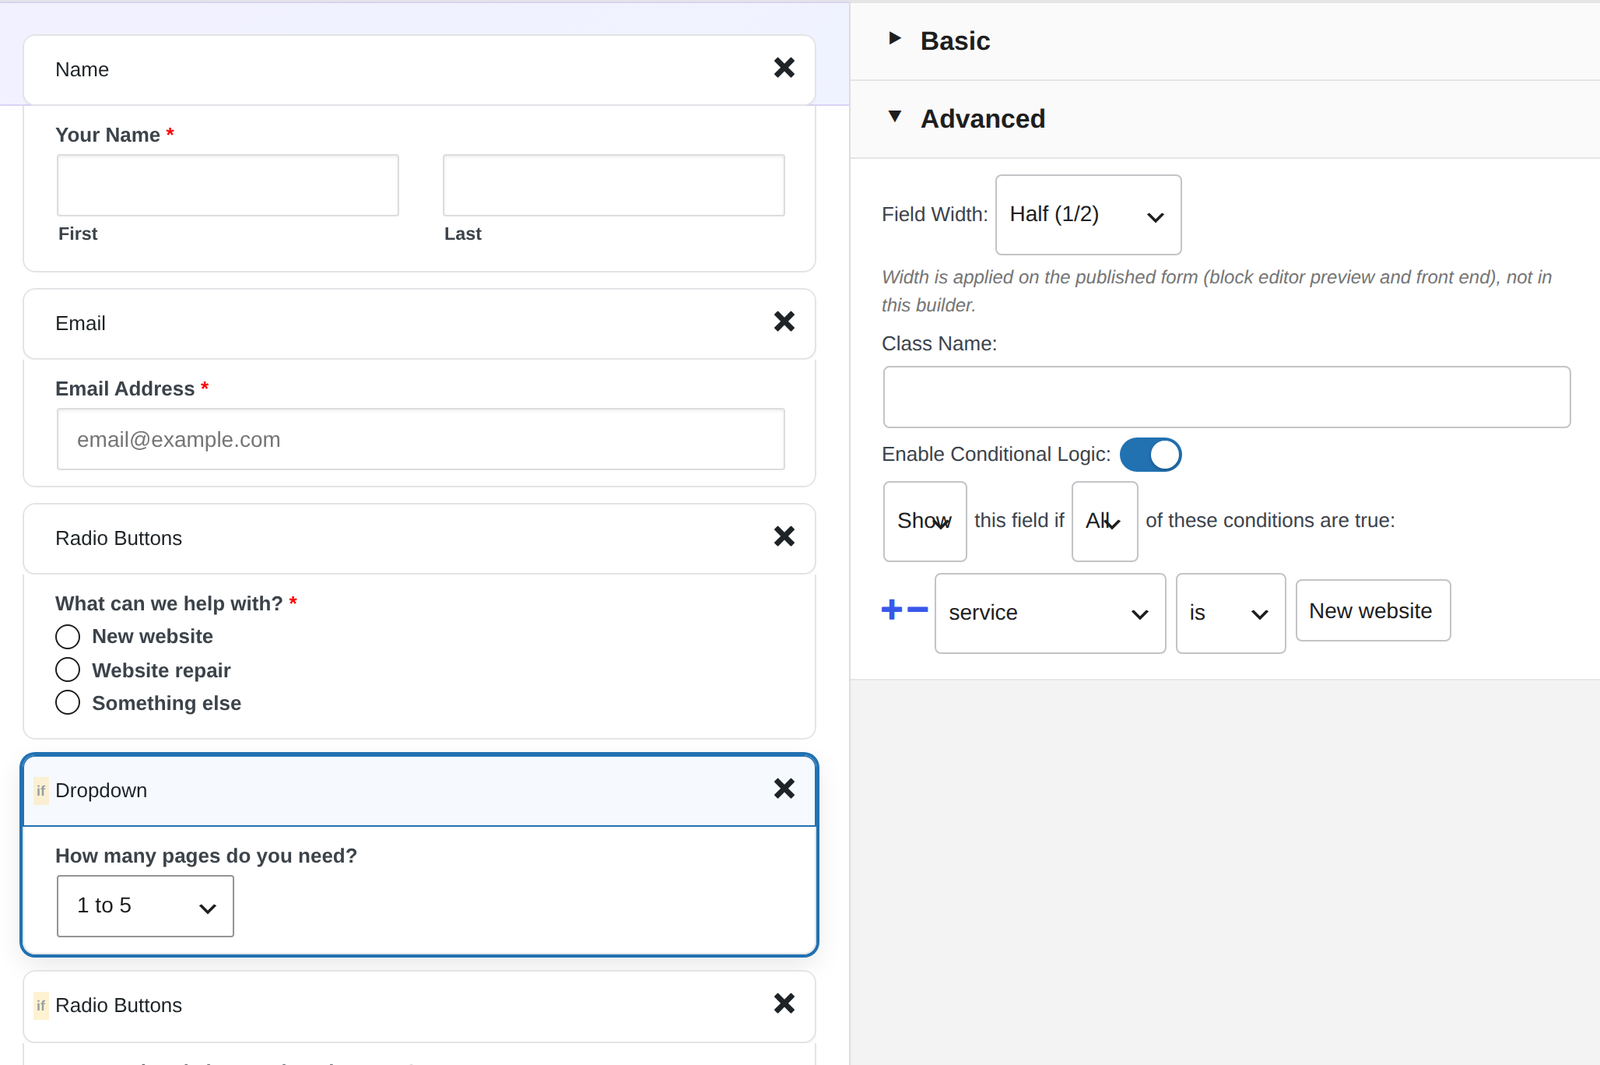Screen dimensions: 1600x1065
Task: Click the First name input box
Action: tap(228, 185)
